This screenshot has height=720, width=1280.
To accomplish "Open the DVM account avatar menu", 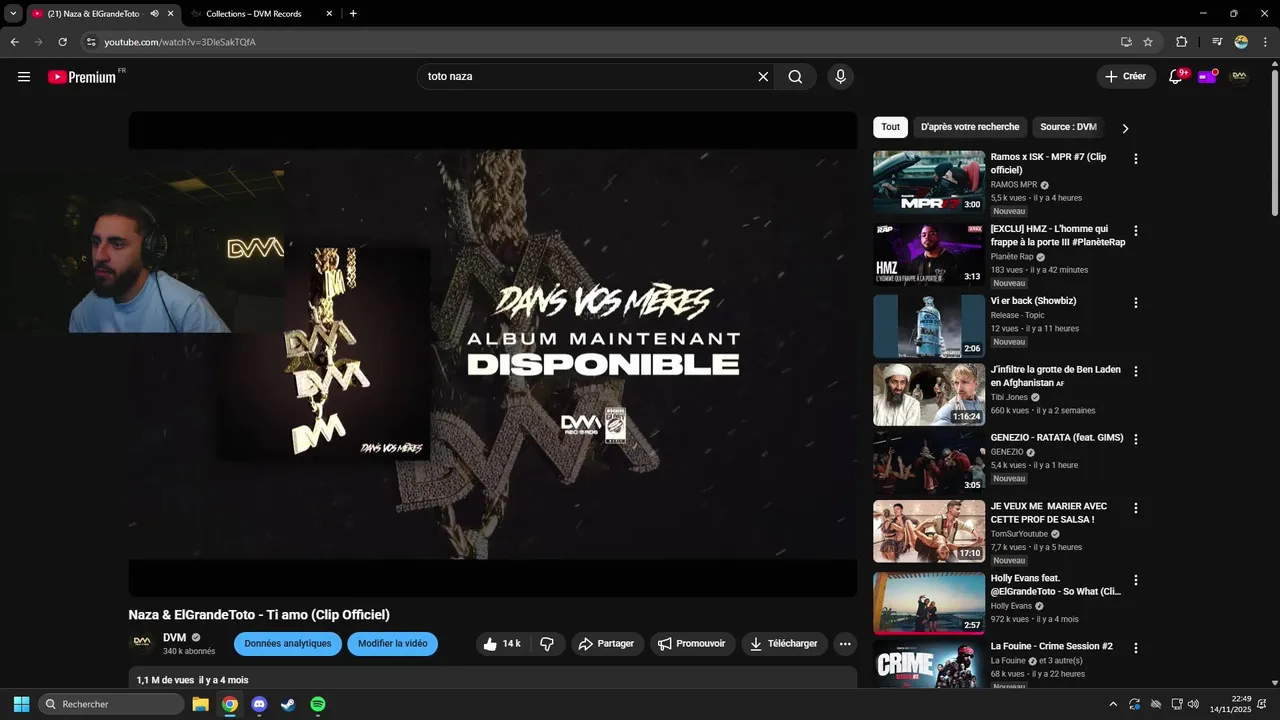I will pos(1239,77).
